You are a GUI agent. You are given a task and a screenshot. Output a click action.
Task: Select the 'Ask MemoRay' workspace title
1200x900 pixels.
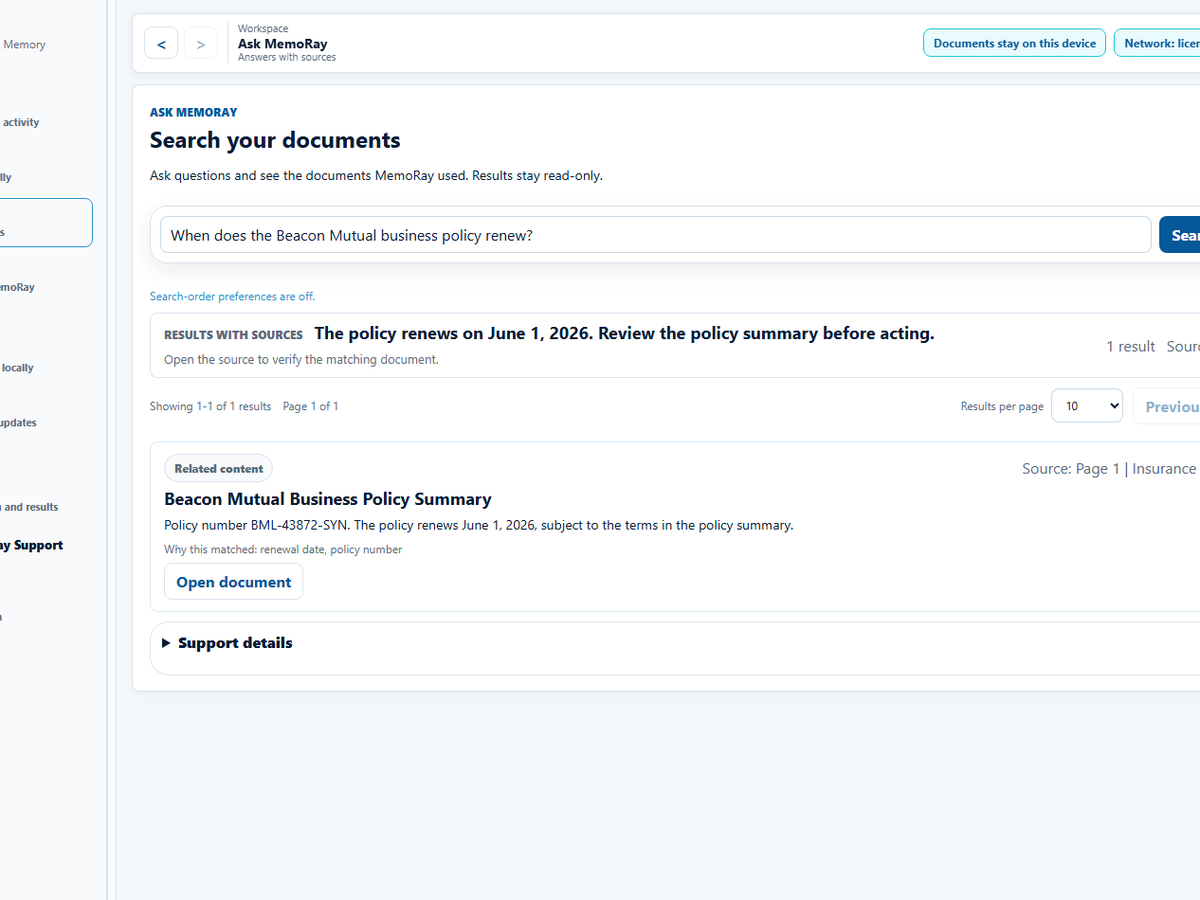(x=283, y=44)
